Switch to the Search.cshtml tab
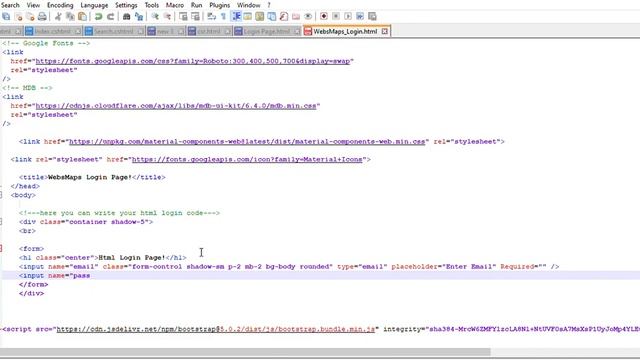 (x=113, y=31)
